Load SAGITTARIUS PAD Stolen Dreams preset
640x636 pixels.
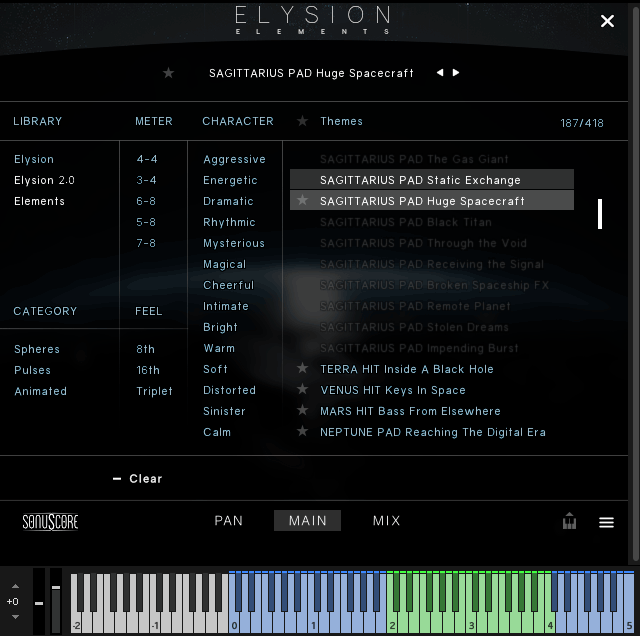click(x=414, y=327)
